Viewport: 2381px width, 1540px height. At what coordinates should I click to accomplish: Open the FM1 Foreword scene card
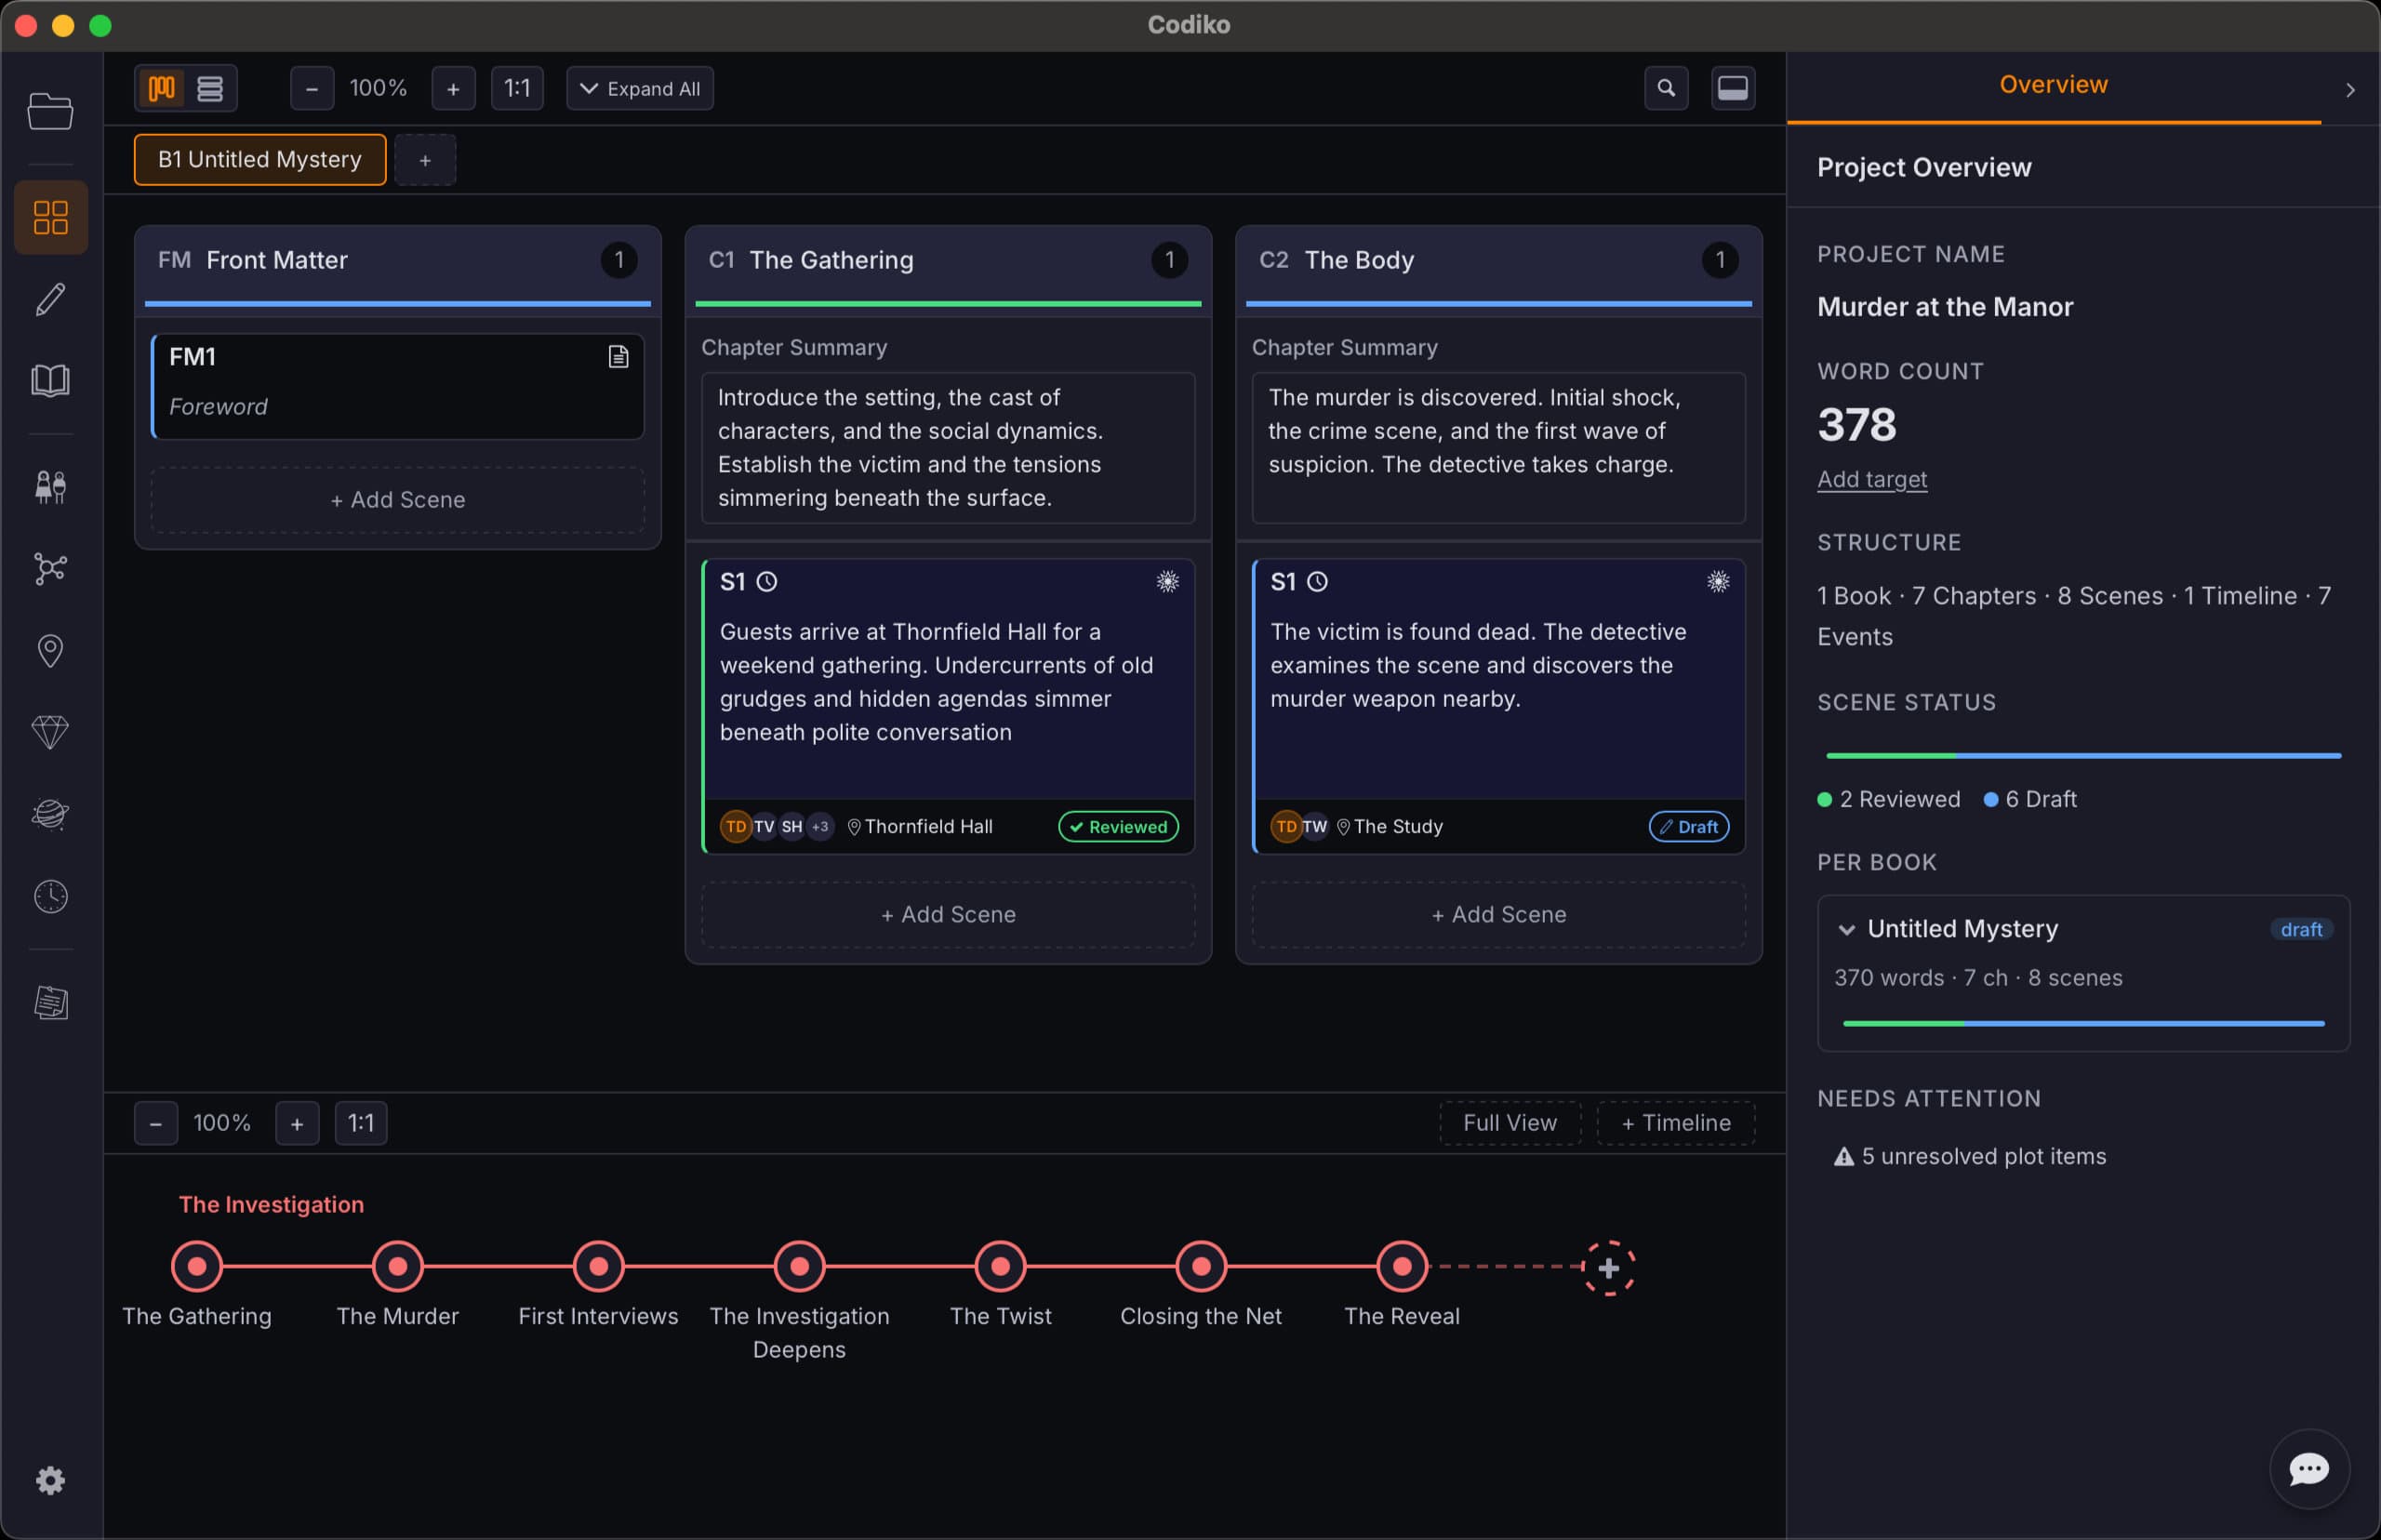click(x=398, y=386)
